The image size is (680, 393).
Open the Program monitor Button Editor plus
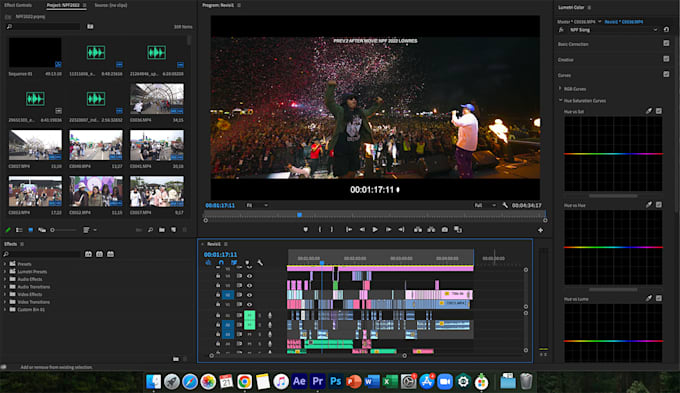(540, 230)
